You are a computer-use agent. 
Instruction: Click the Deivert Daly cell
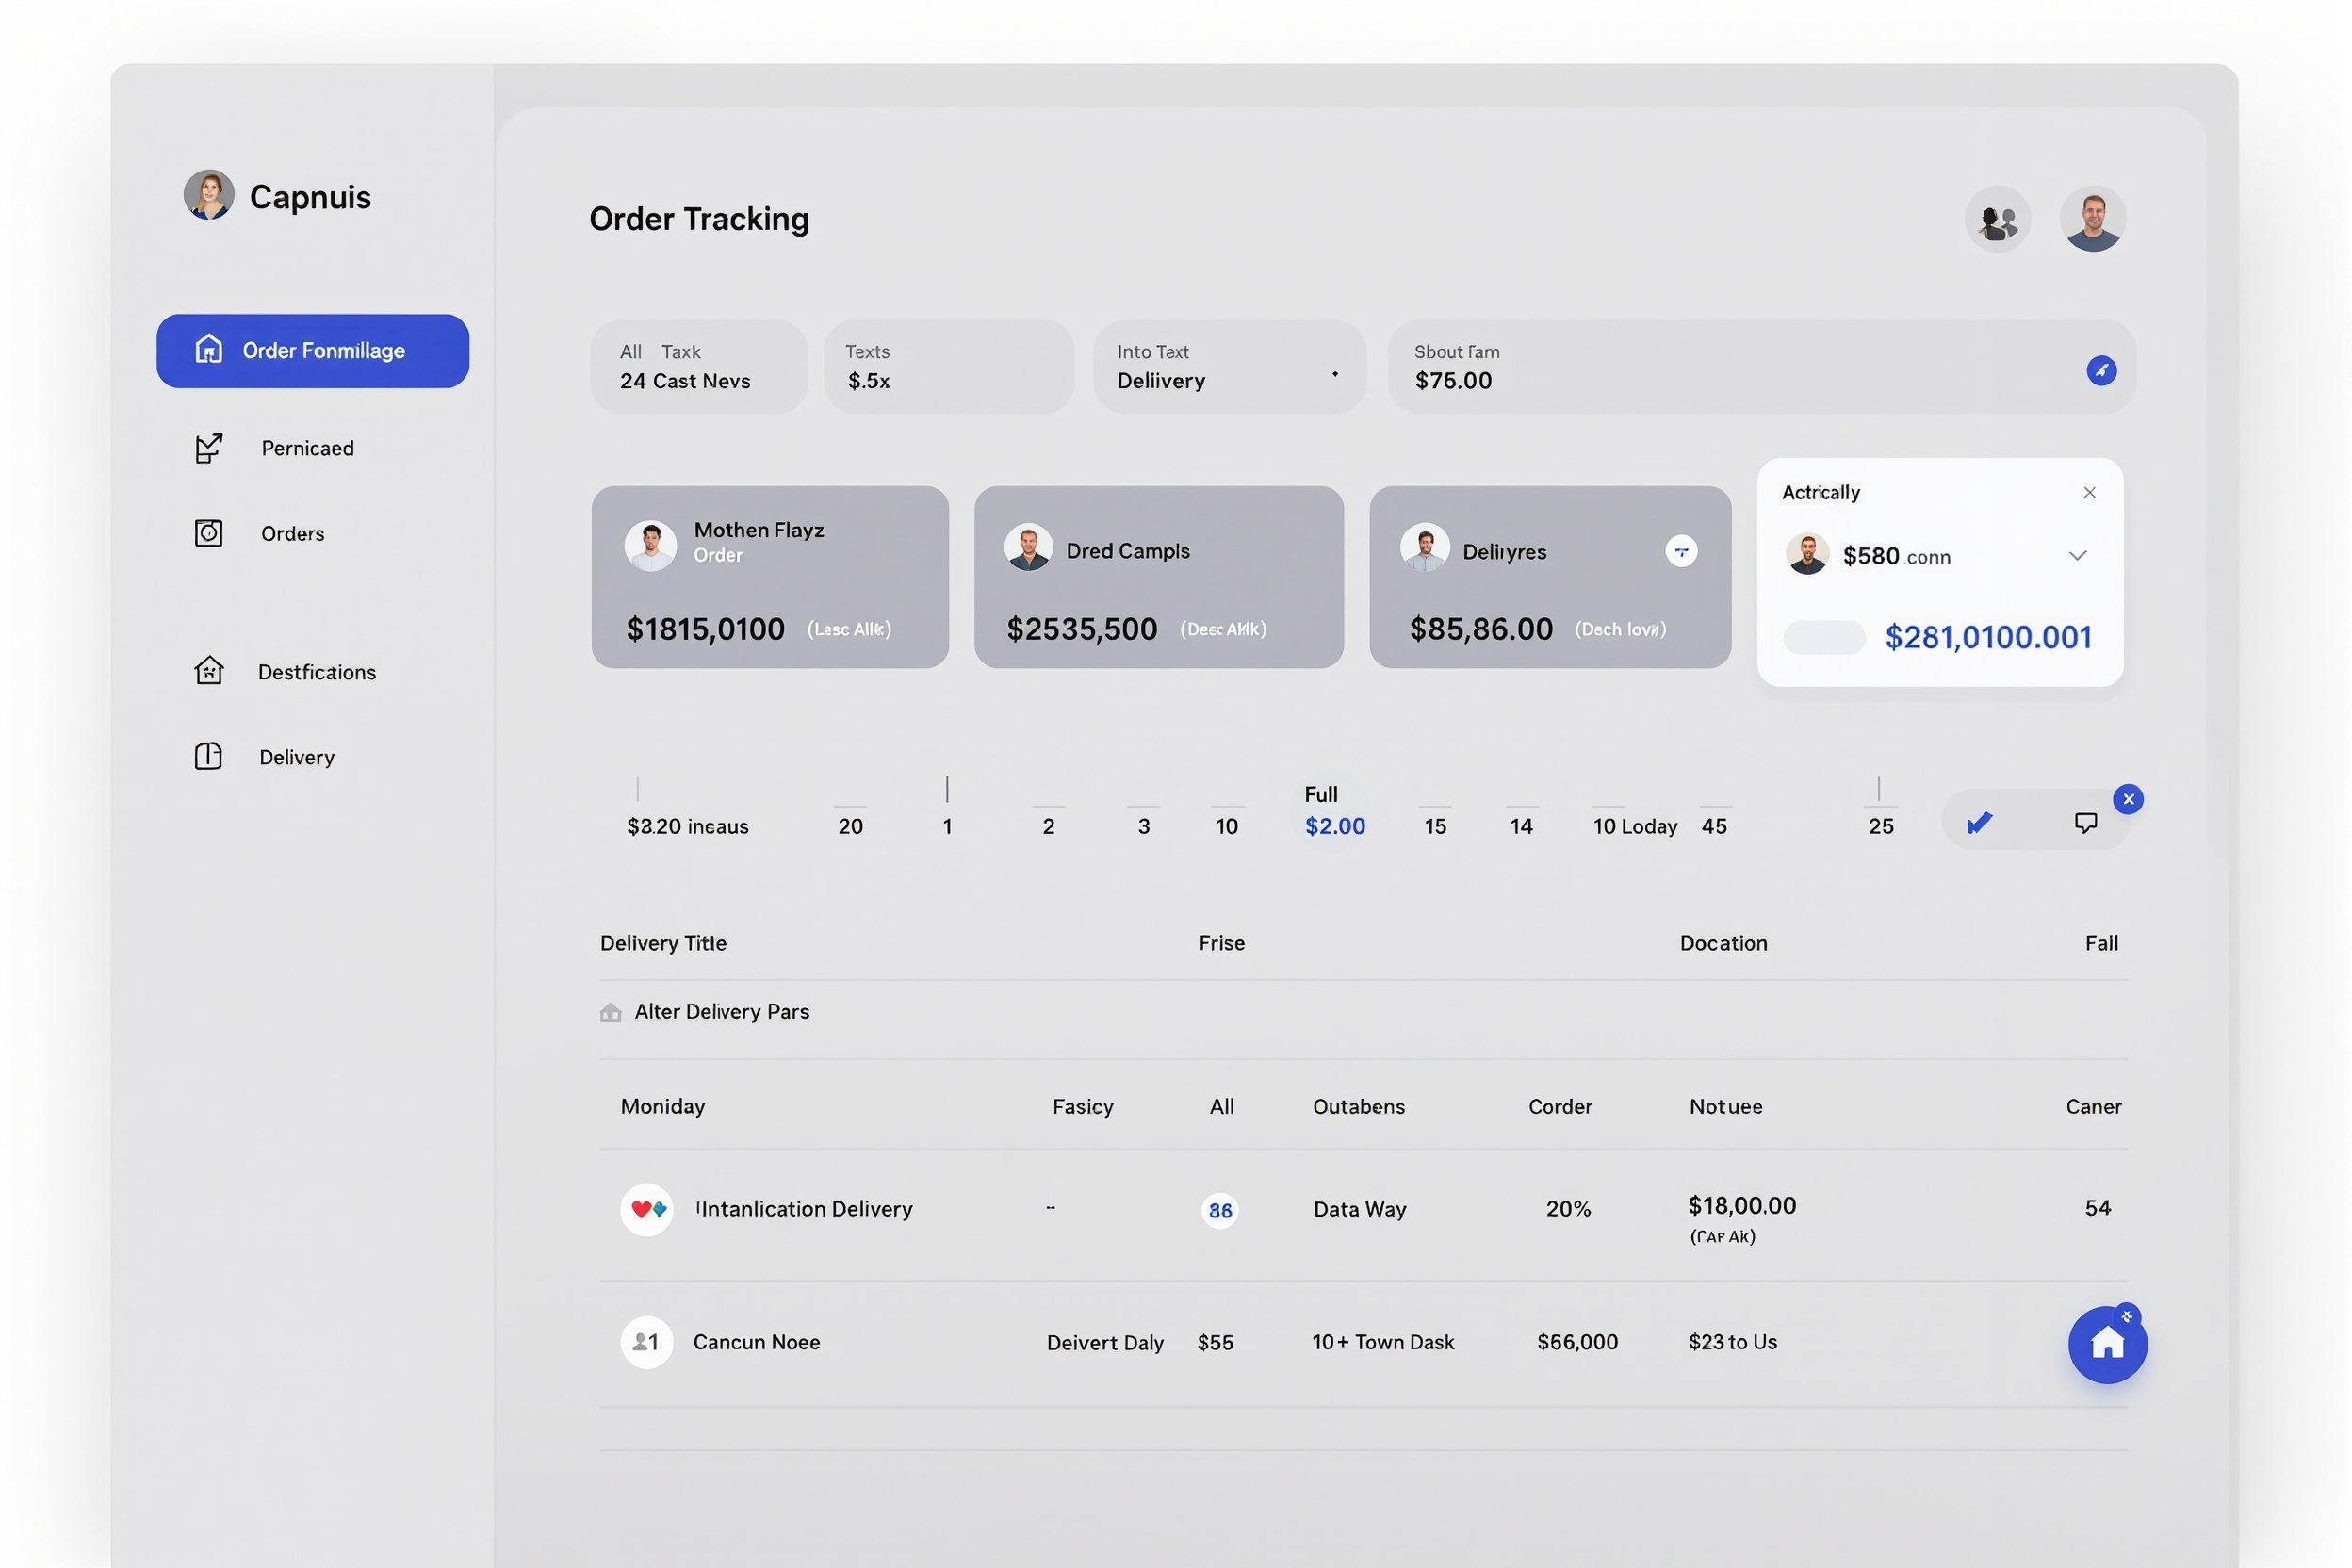click(1105, 1343)
